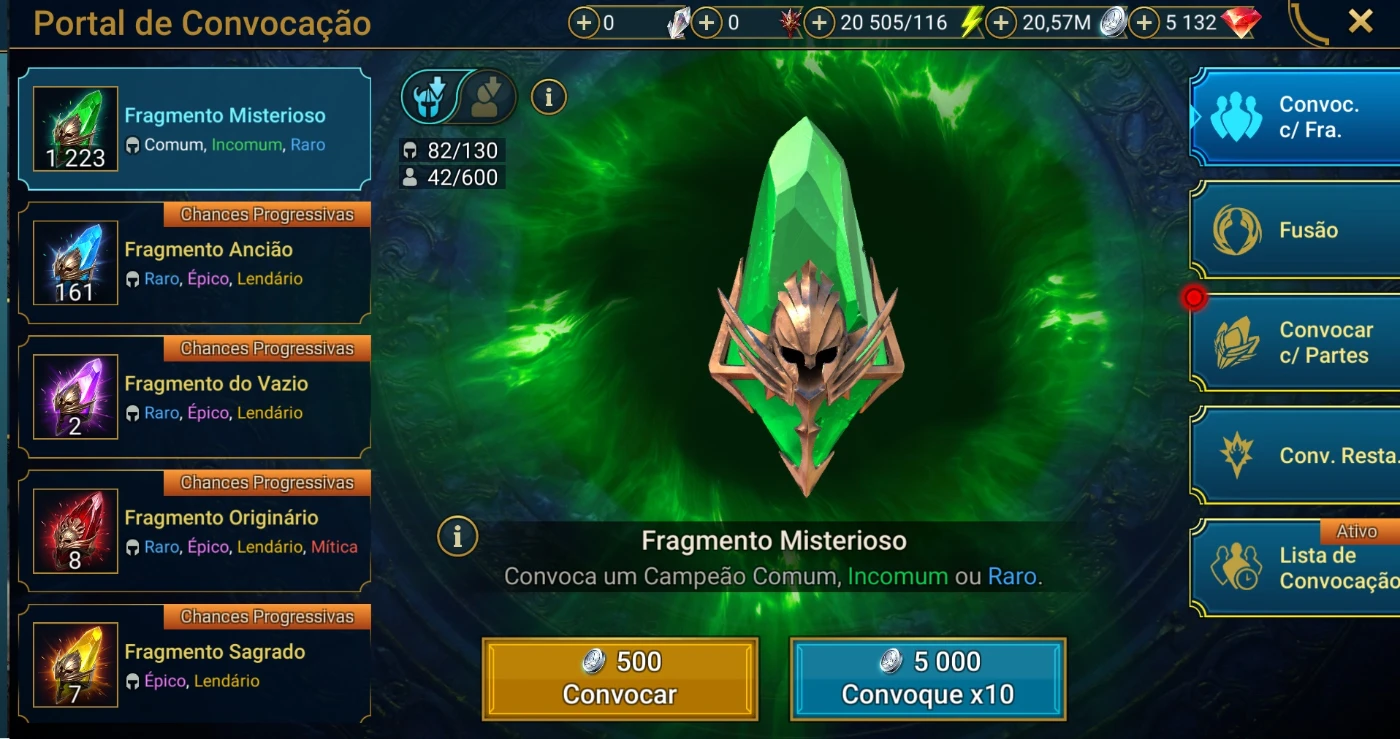This screenshot has width=1400, height=739.
Task: Open Convocar c/ Partes menu
Action: click(1295, 342)
